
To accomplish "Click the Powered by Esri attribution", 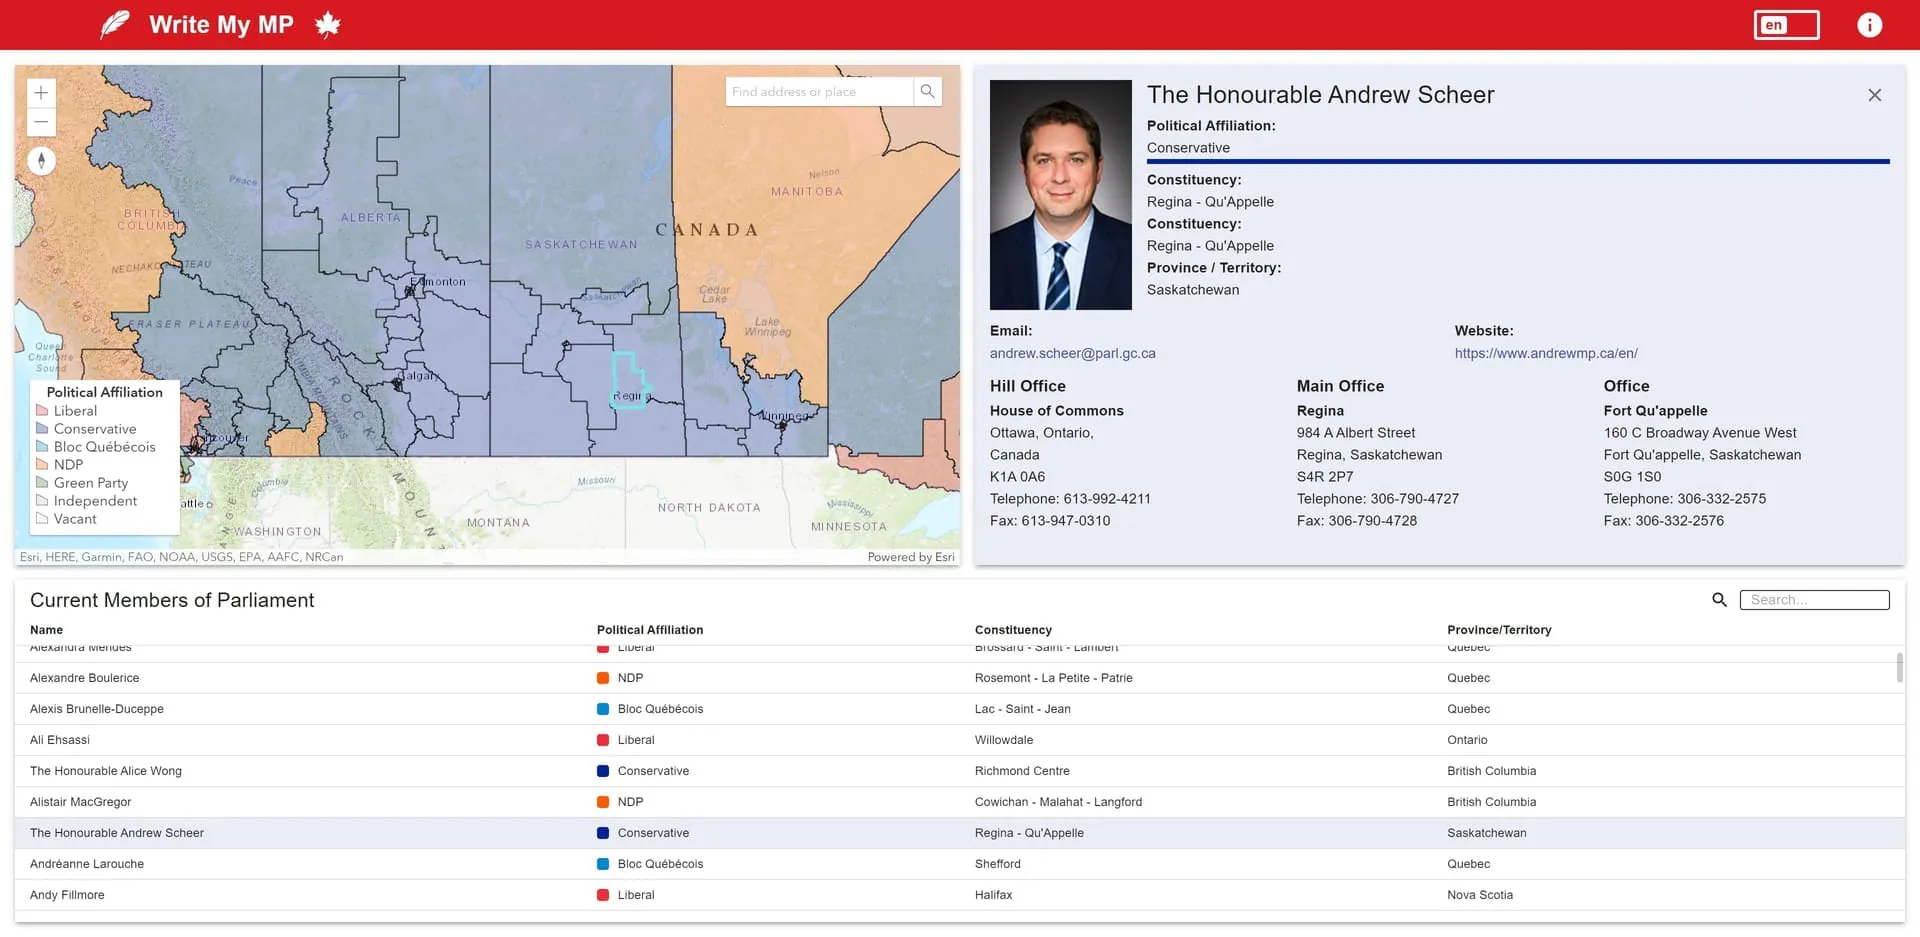I will 911,557.
